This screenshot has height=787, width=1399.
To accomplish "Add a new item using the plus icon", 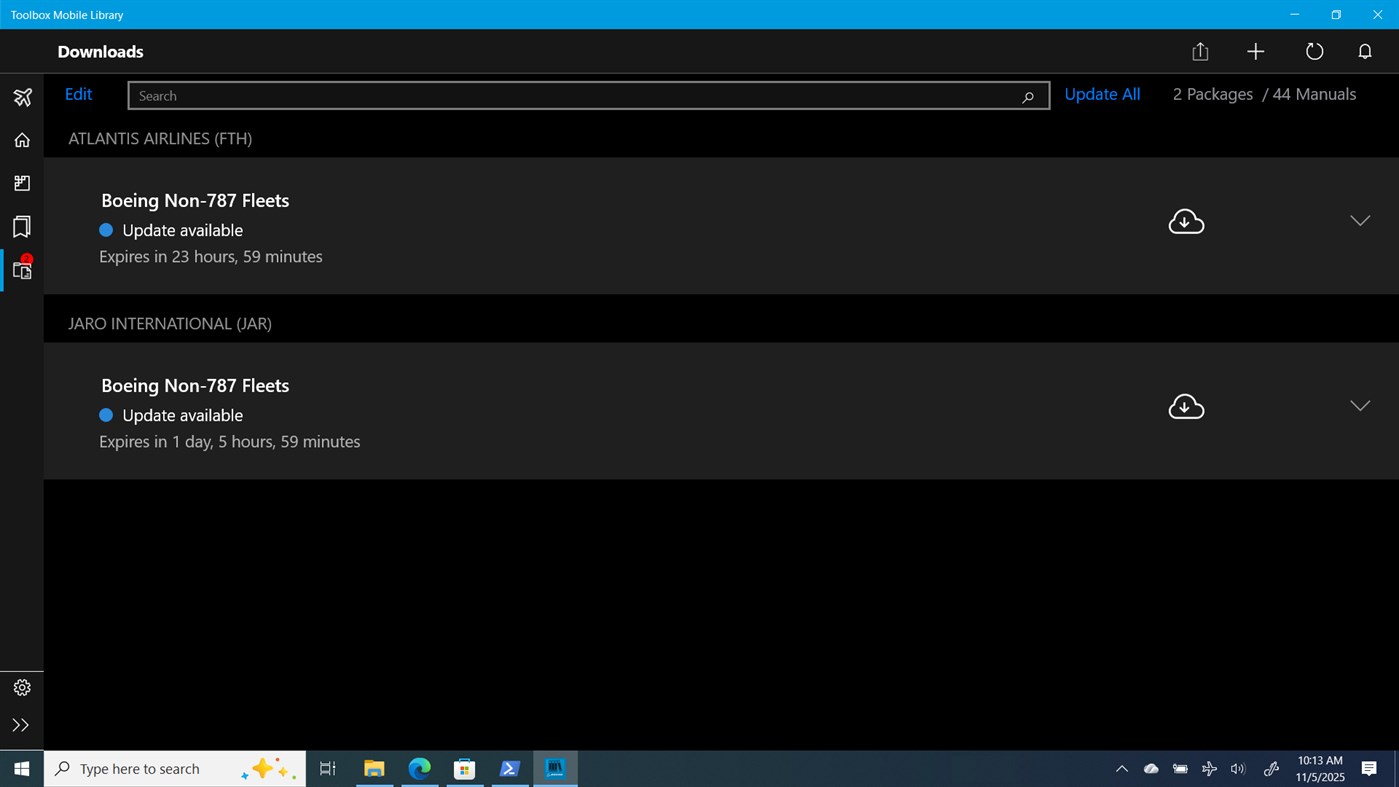I will pos(1255,51).
